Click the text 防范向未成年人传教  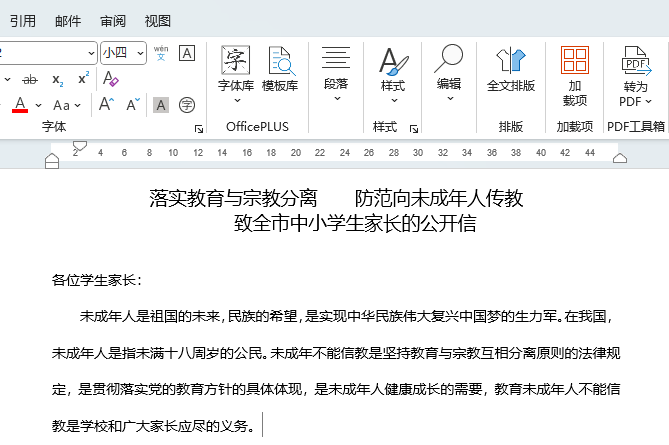click(439, 198)
